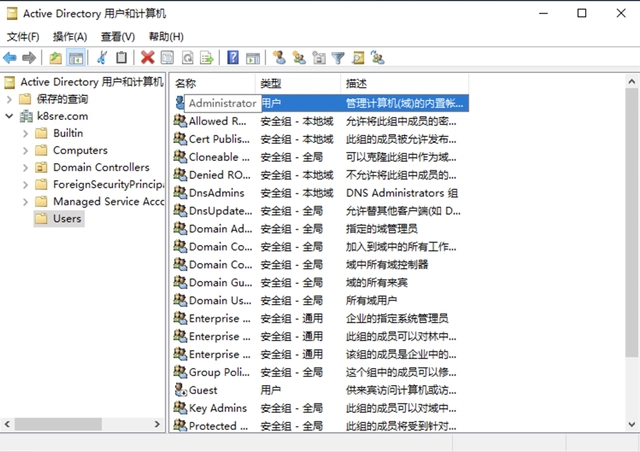
Task: Click tree horizontal scrollbar right arrow
Action: (157, 424)
